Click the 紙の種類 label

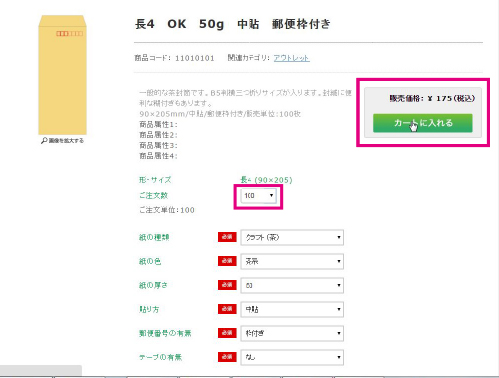[x=154, y=237]
